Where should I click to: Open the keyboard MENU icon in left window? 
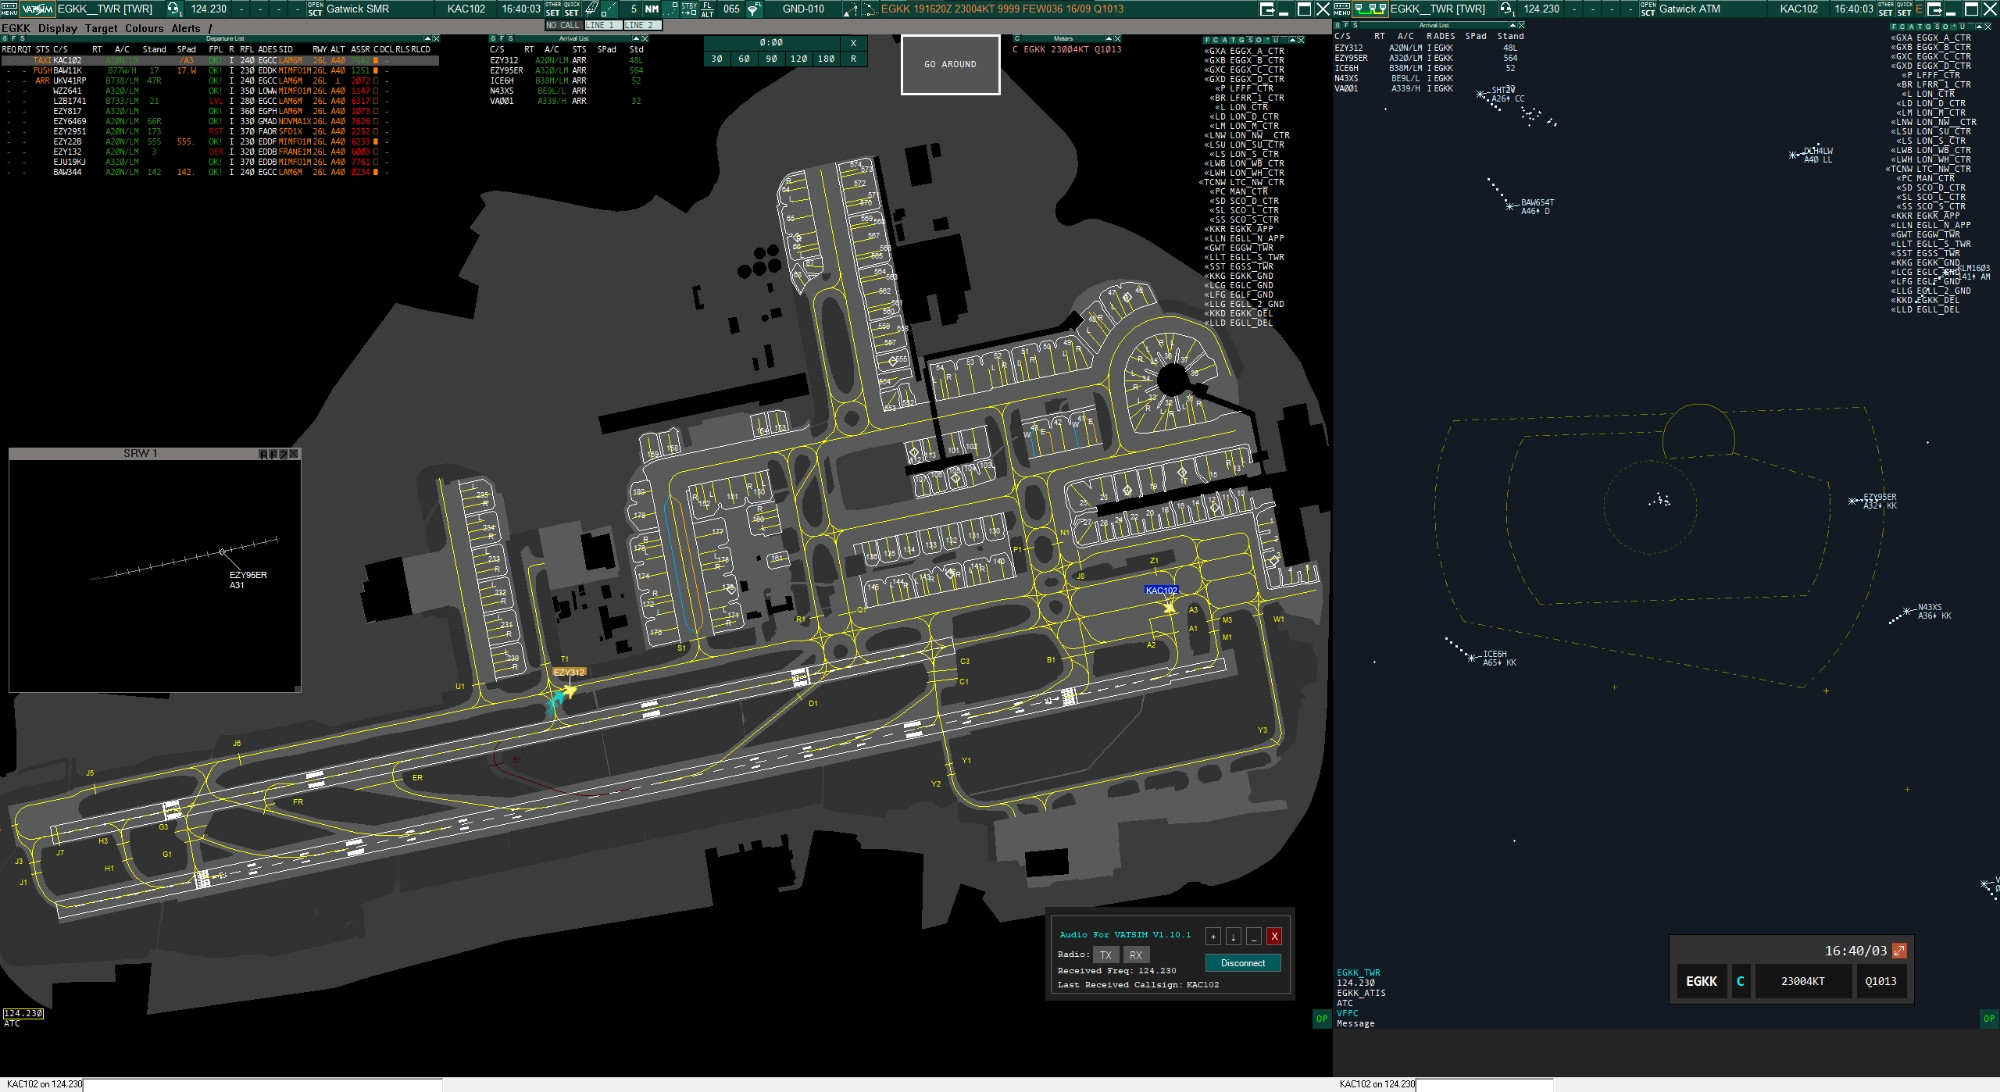tap(9, 8)
